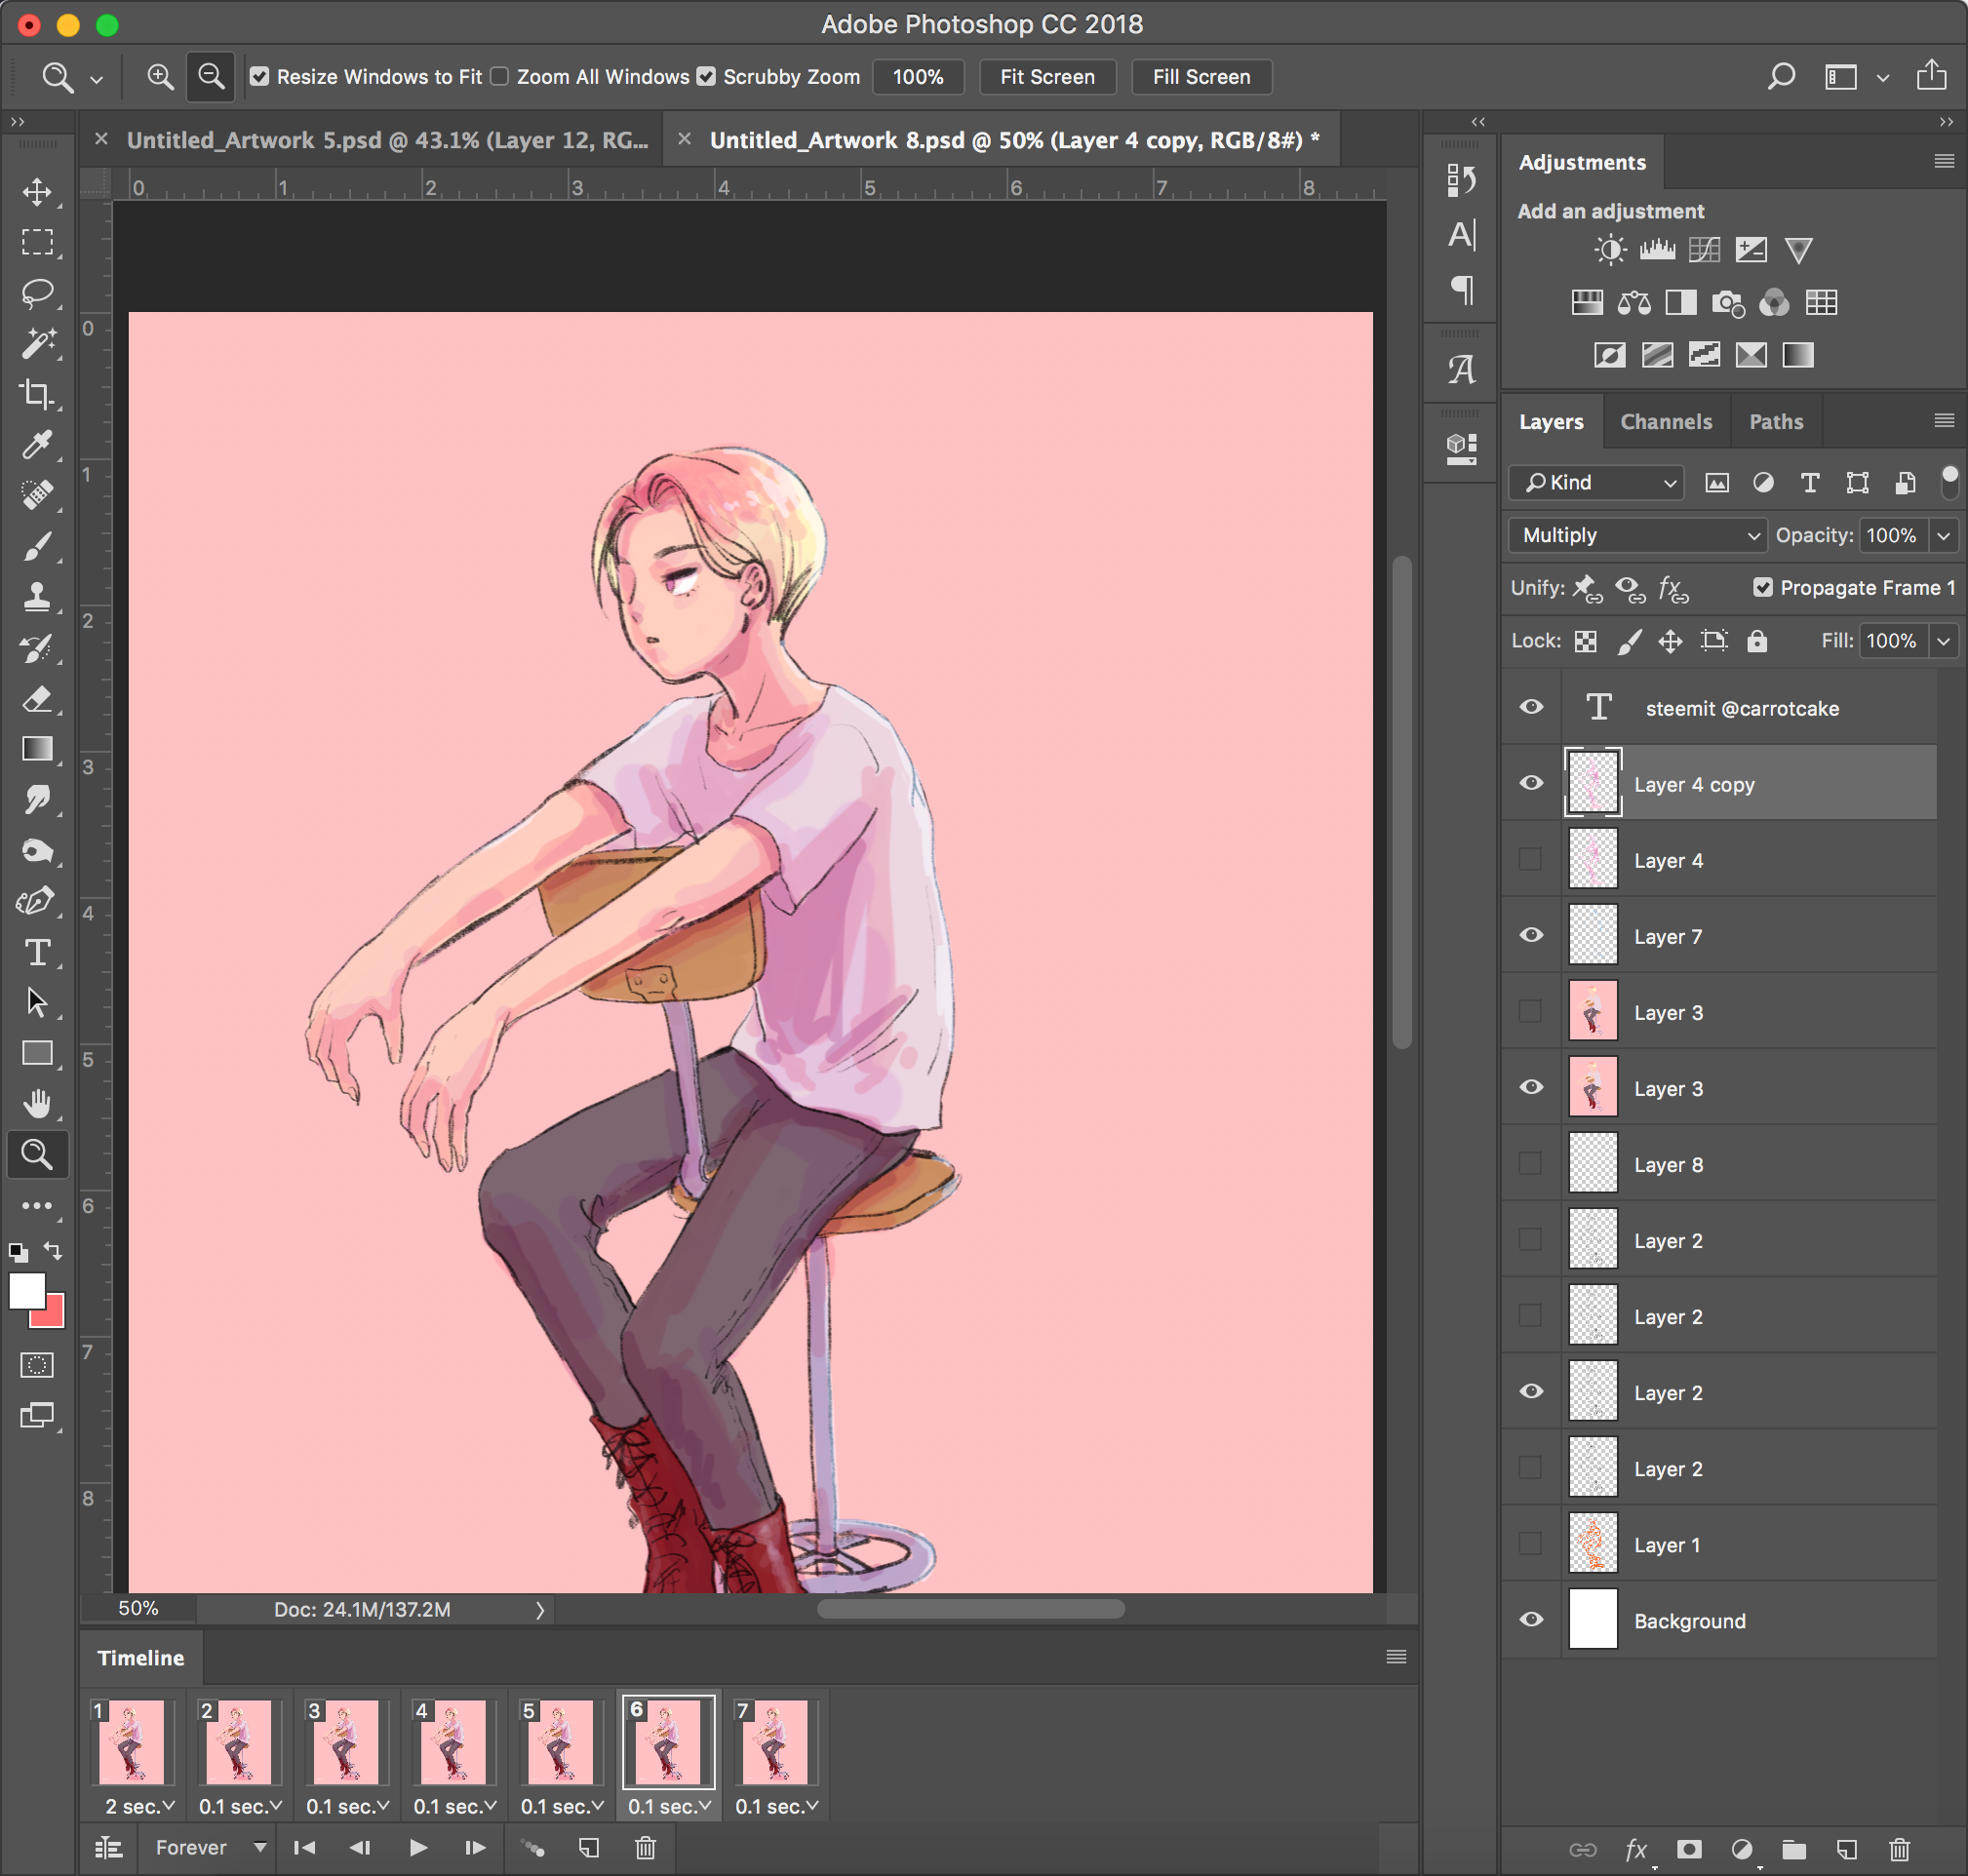This screenshot has width=1968, height=1876.
Task: Open the Multiply blend mode dropdown
Action: (1637, 536)
